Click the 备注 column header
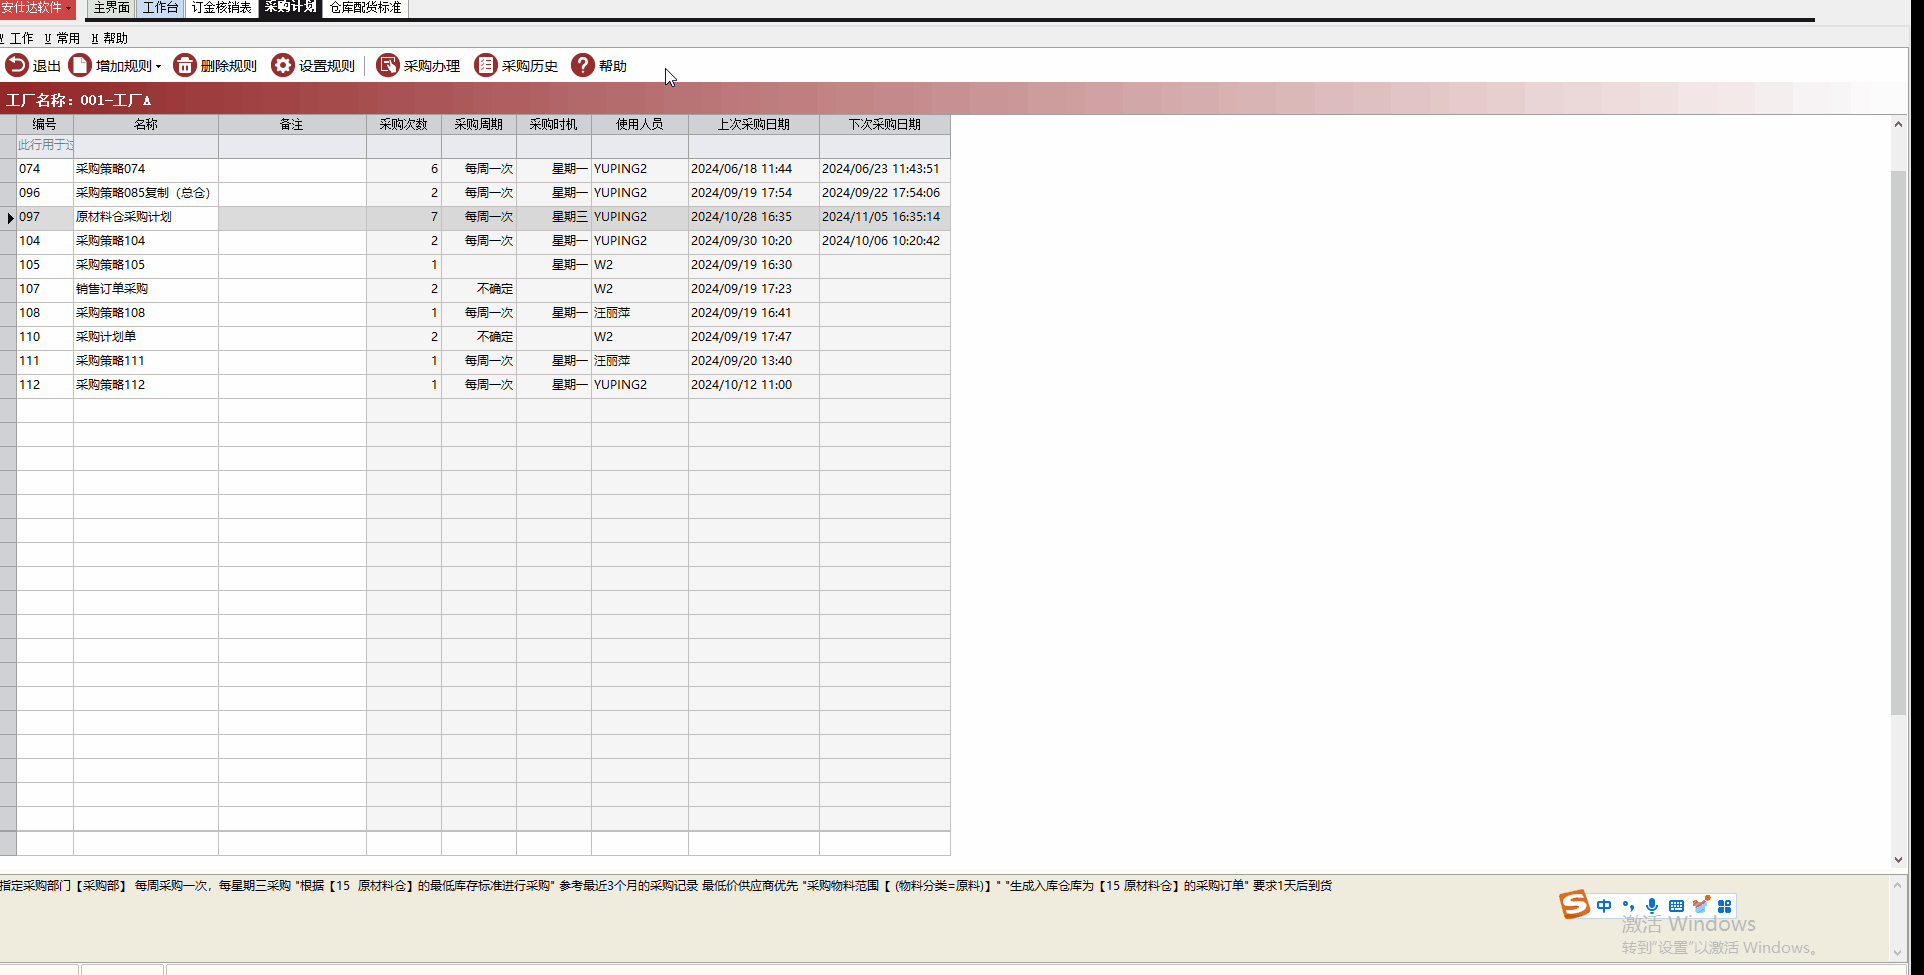The width and height of the screenshot is (1924, 975). tap(292, 125)
